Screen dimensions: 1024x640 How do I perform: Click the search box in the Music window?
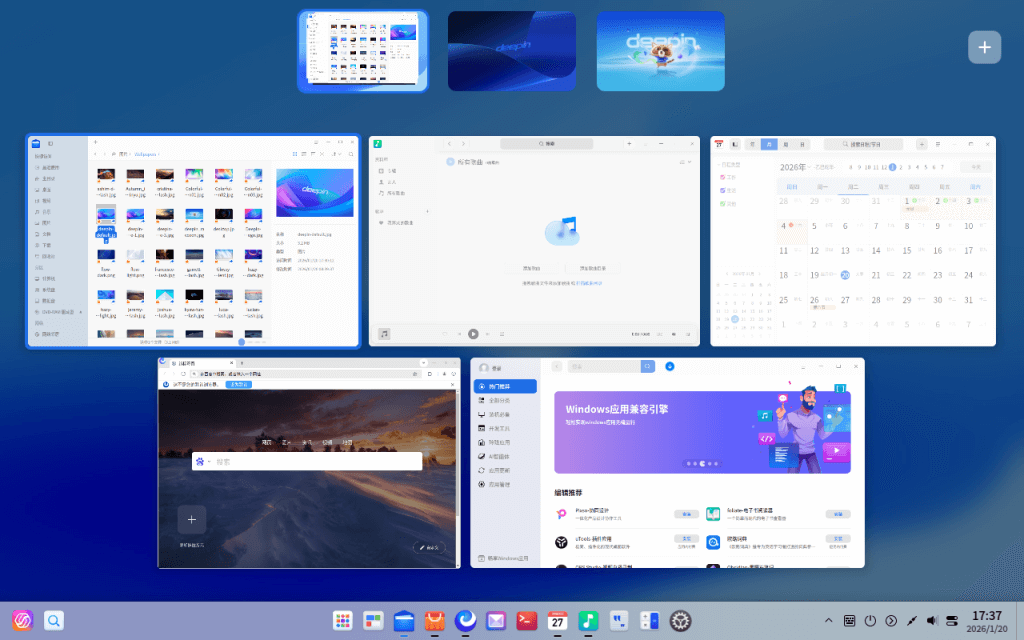click(547, 144)
